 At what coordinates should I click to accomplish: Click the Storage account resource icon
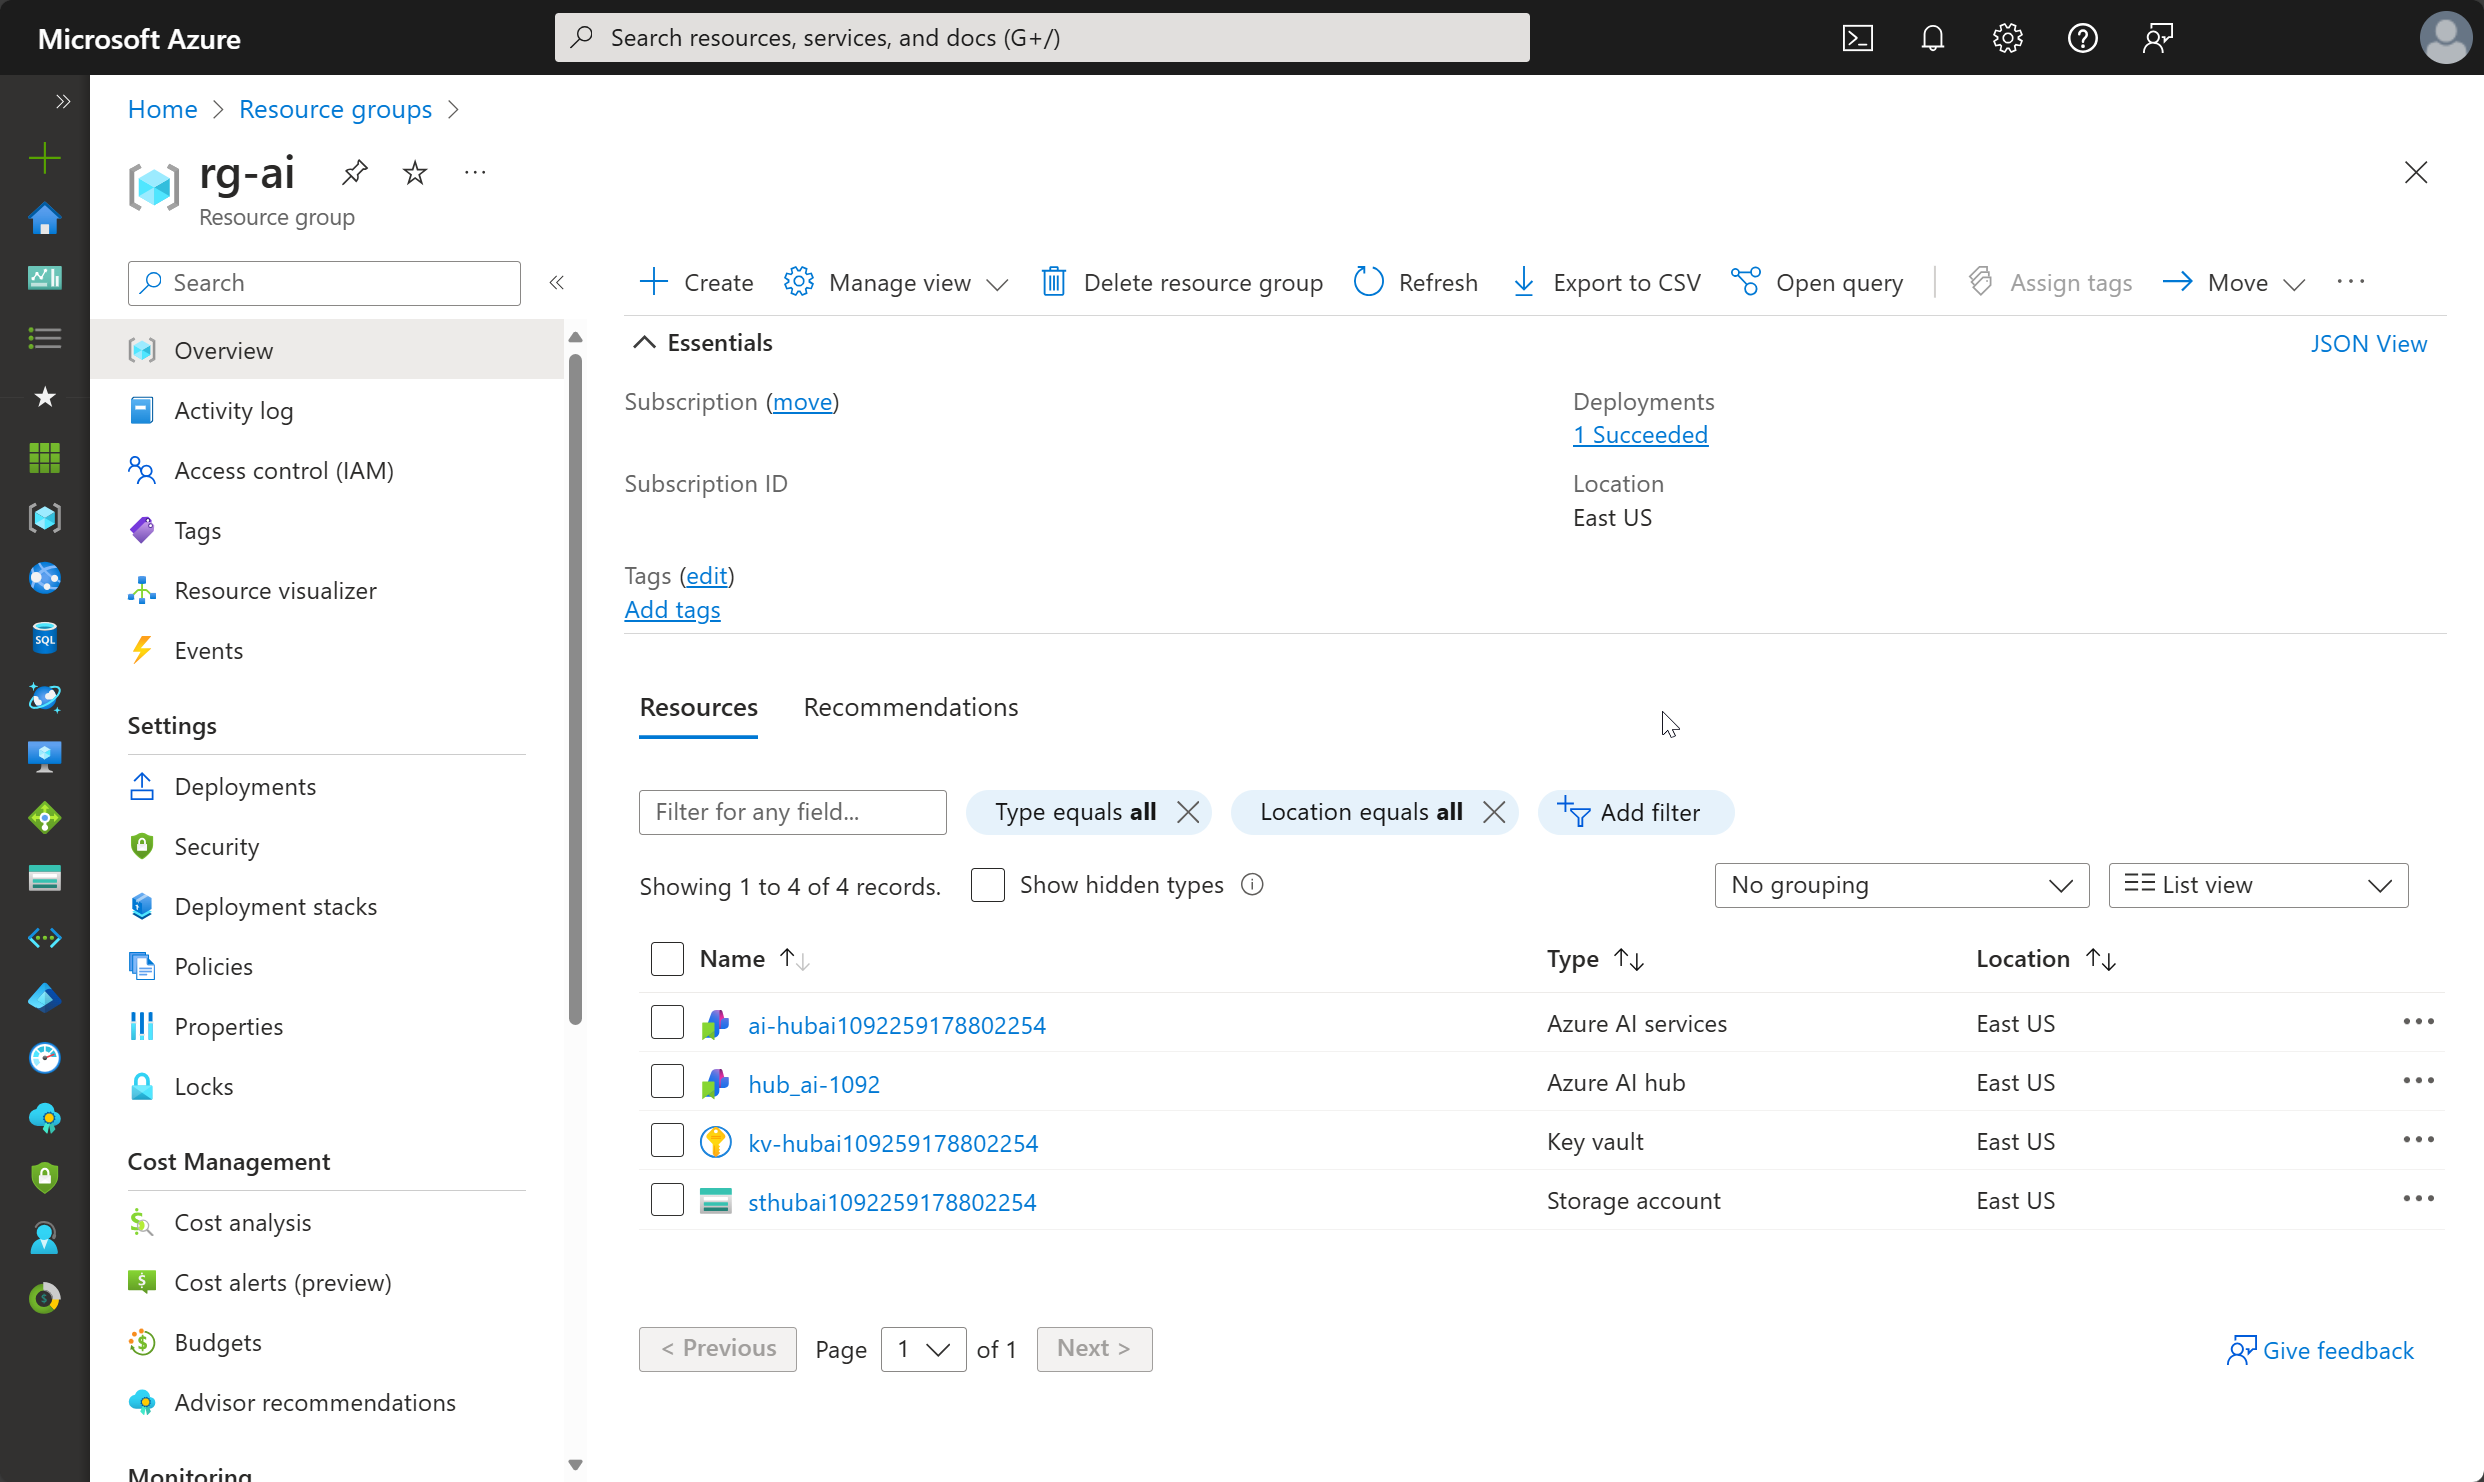(715, 1200)
